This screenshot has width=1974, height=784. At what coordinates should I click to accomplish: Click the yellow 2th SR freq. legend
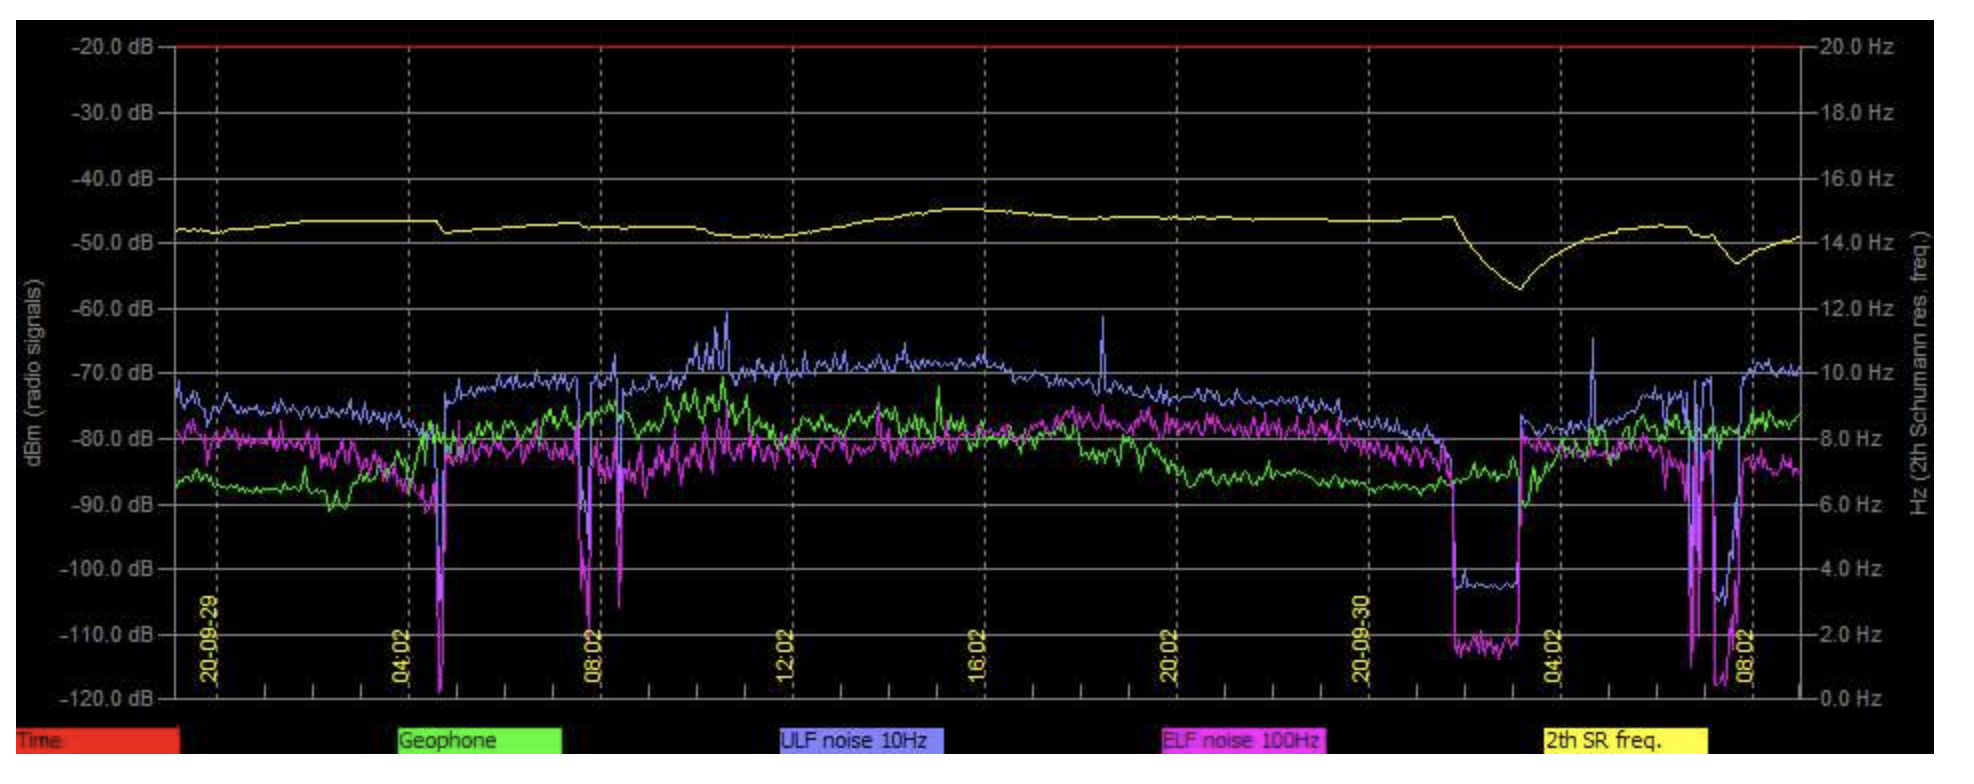1625,741
